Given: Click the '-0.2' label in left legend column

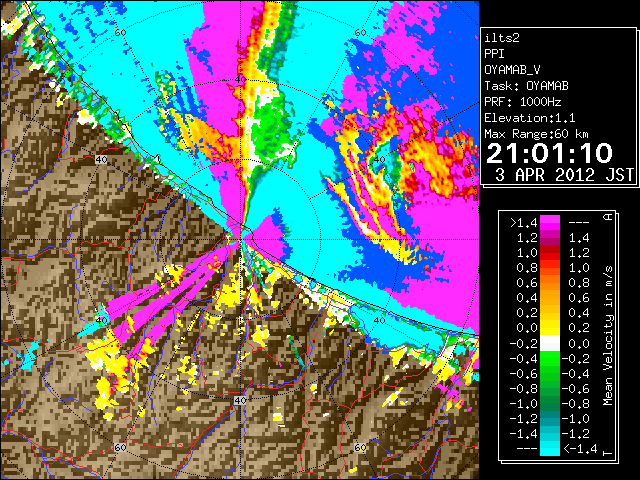Looking at the screenshot, I should pyautogui.click(x=523, y=344).
